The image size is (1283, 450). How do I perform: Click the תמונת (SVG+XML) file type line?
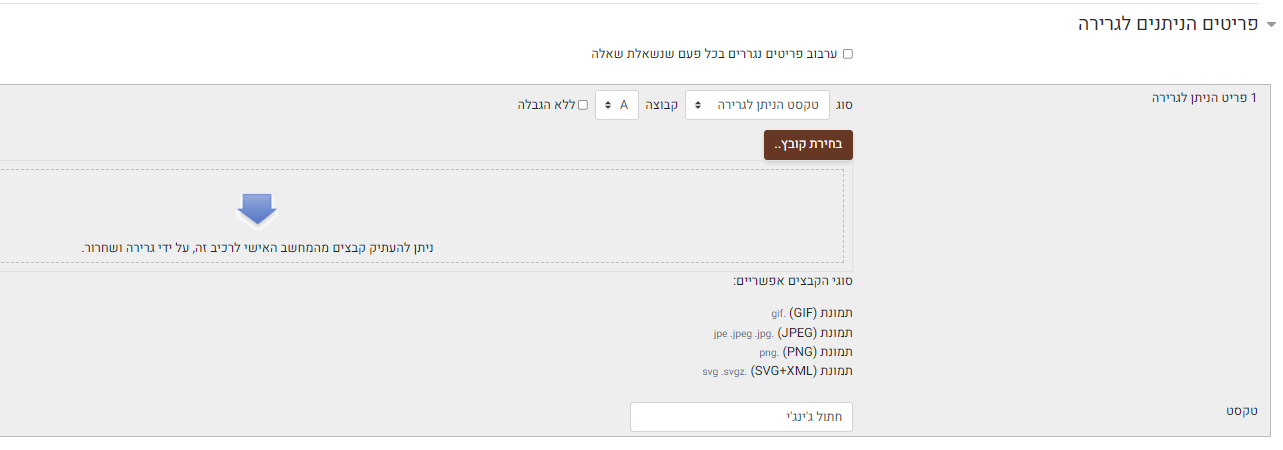click(777, 371)
